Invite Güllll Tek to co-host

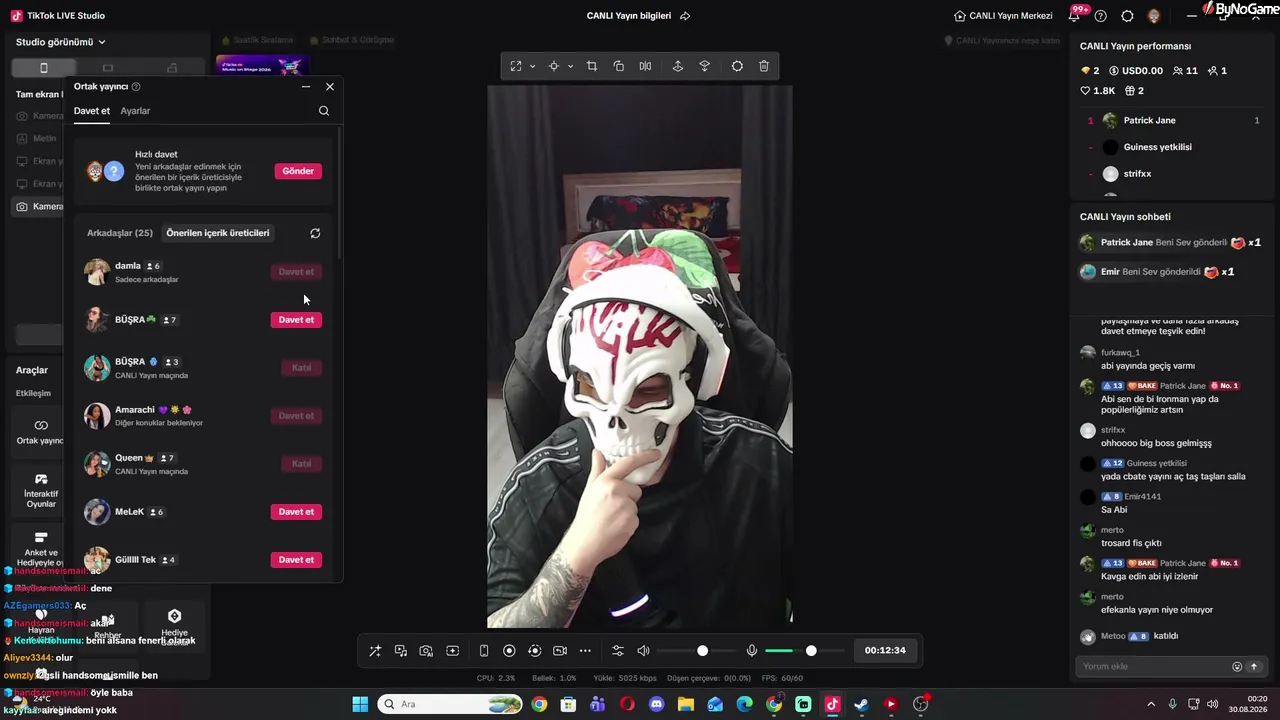tap(296, 560)
